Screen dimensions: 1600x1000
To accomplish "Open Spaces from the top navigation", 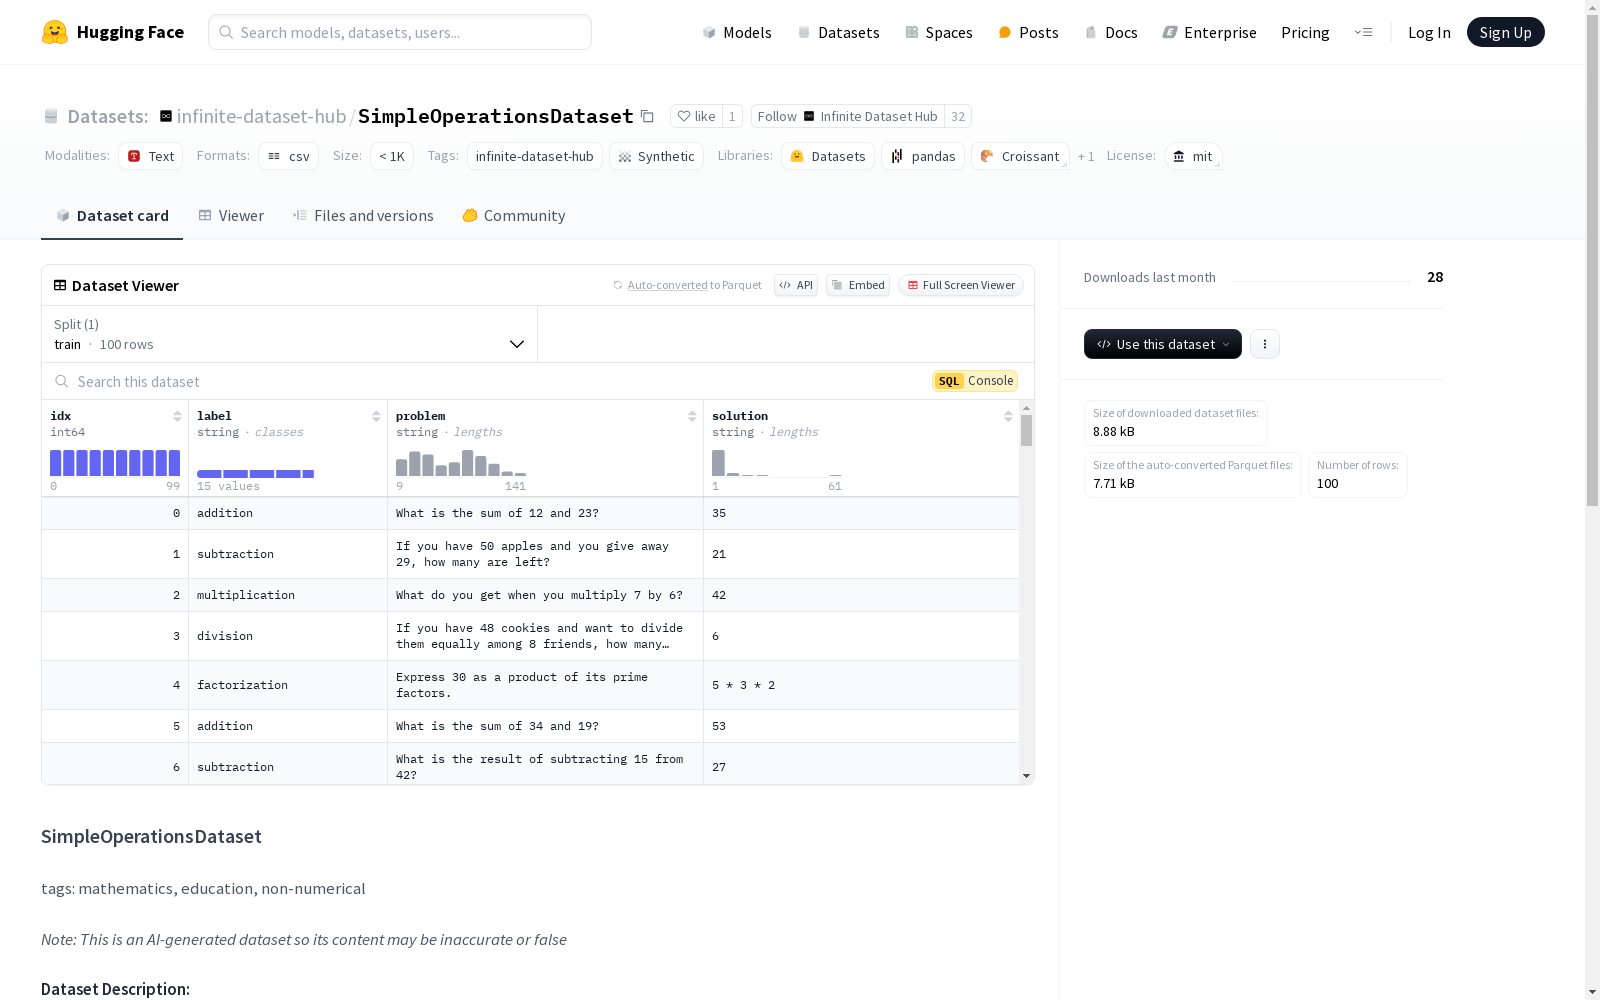I will coord(939,32).
